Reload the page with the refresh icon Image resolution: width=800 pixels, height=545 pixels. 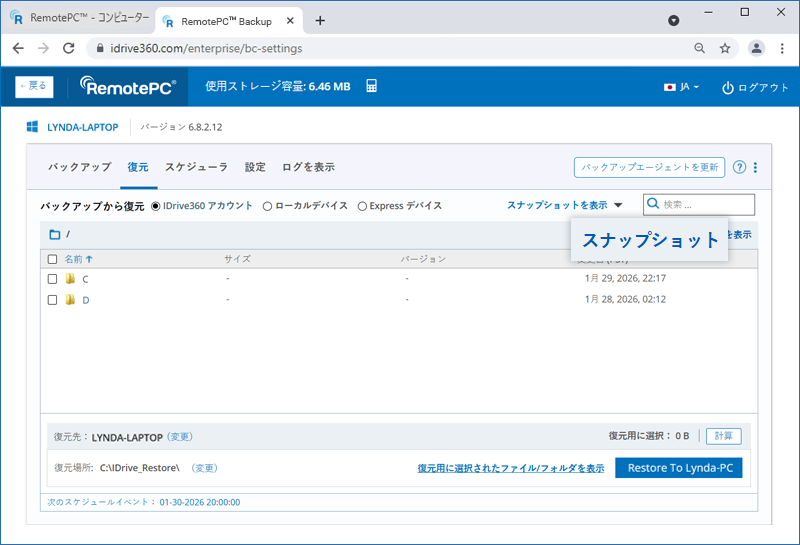pyautogui.click(x=68, y=48)
